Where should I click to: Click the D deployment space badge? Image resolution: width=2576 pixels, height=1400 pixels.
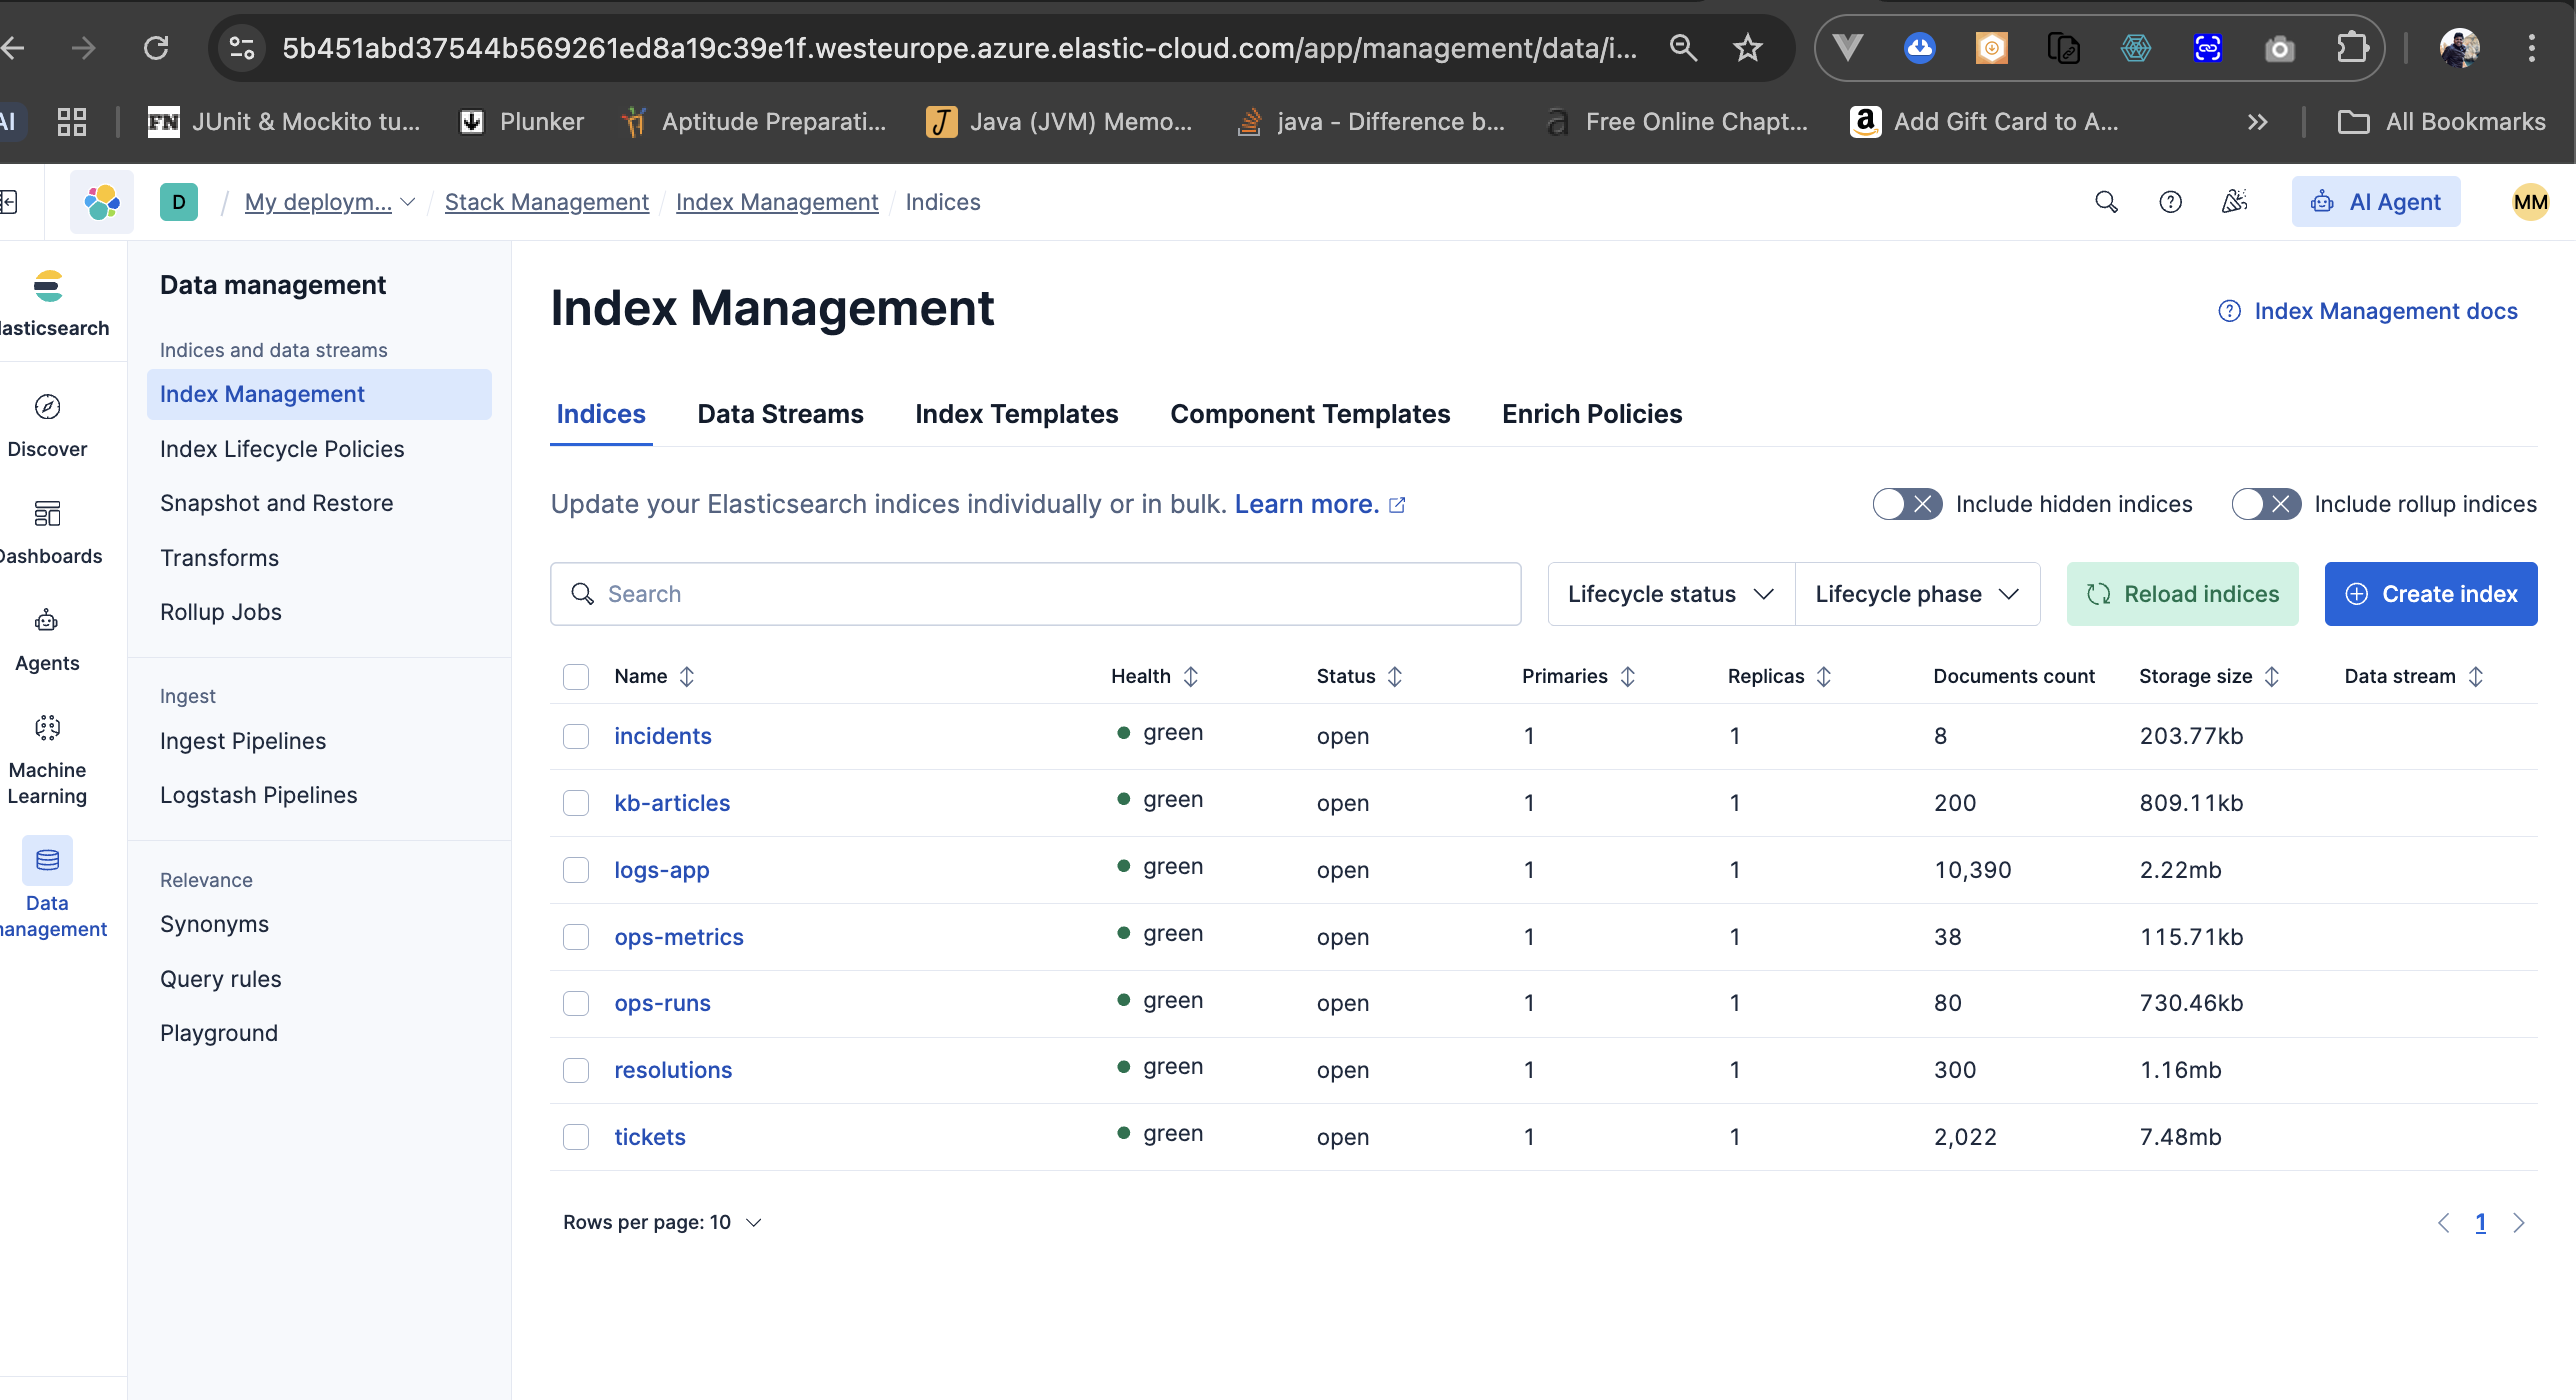[179, 202]
